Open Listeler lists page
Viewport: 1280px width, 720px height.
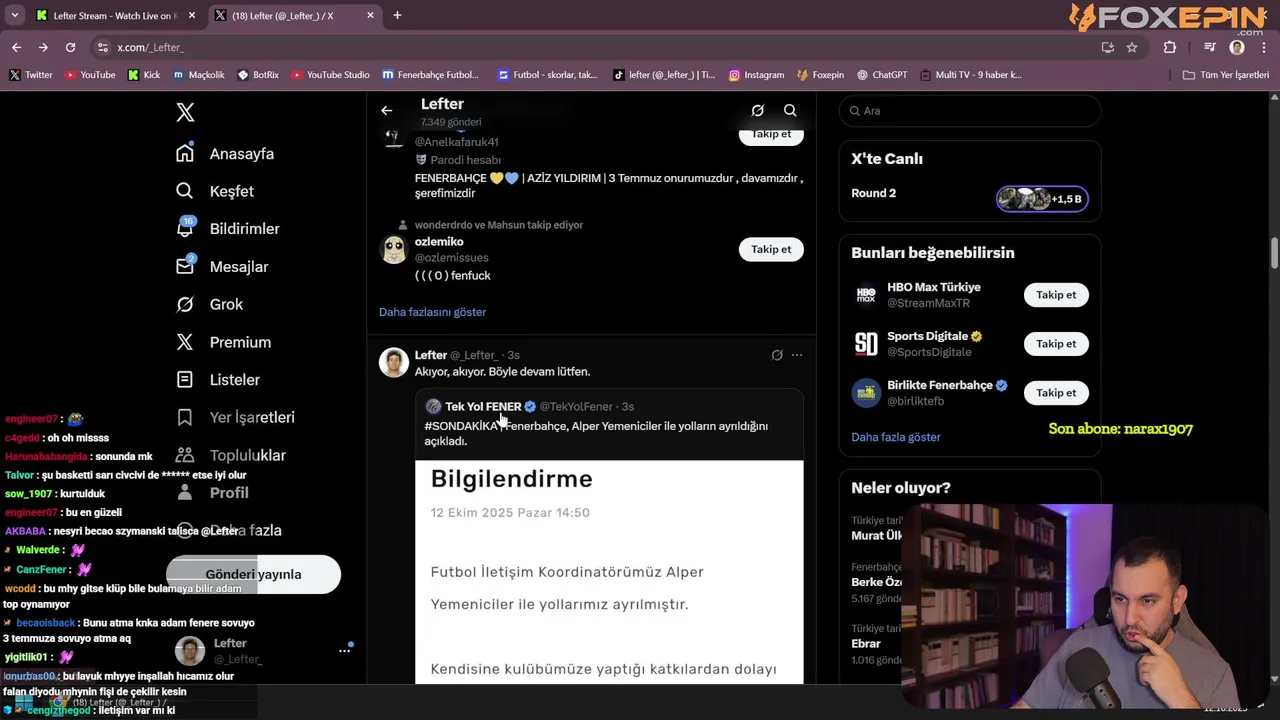218,380
